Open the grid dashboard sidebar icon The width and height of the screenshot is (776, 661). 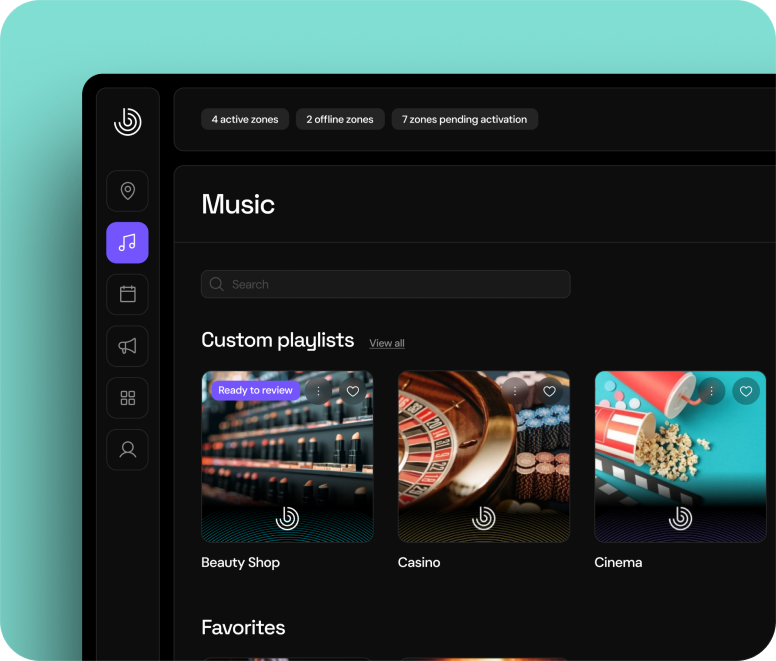[x=128, y=398]
